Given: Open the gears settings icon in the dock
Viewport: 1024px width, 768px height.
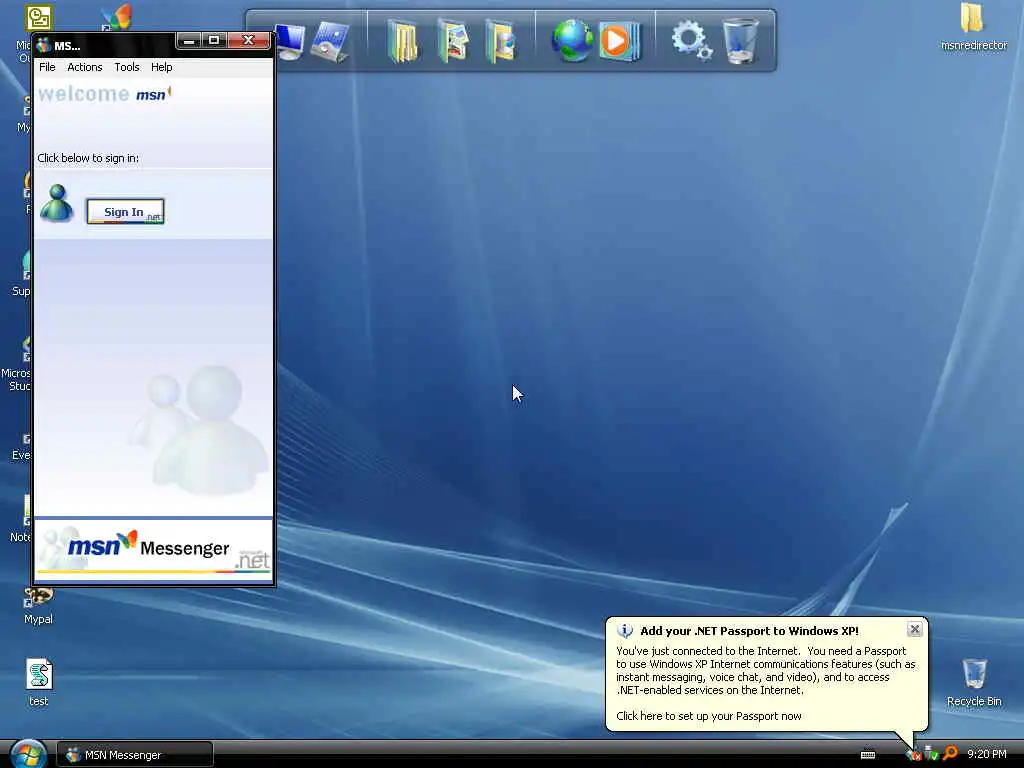Looking at the screenshot, I should (692, 40).
